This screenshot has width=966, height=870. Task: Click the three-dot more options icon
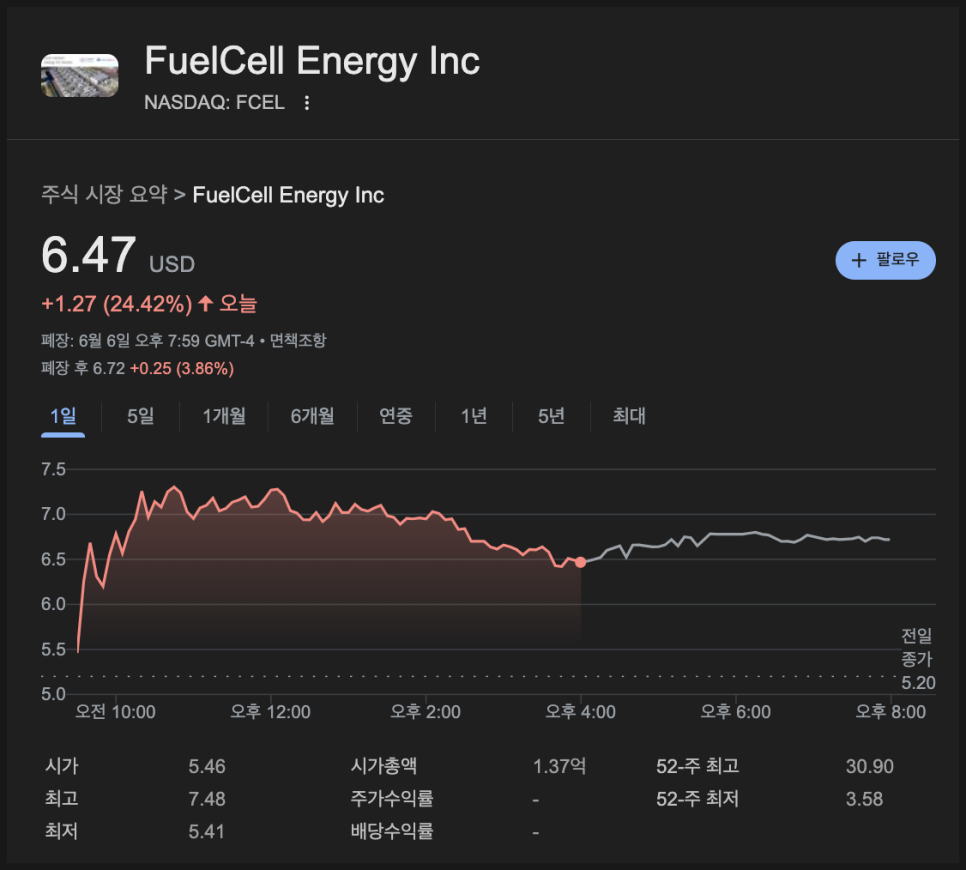click(307, 103)
